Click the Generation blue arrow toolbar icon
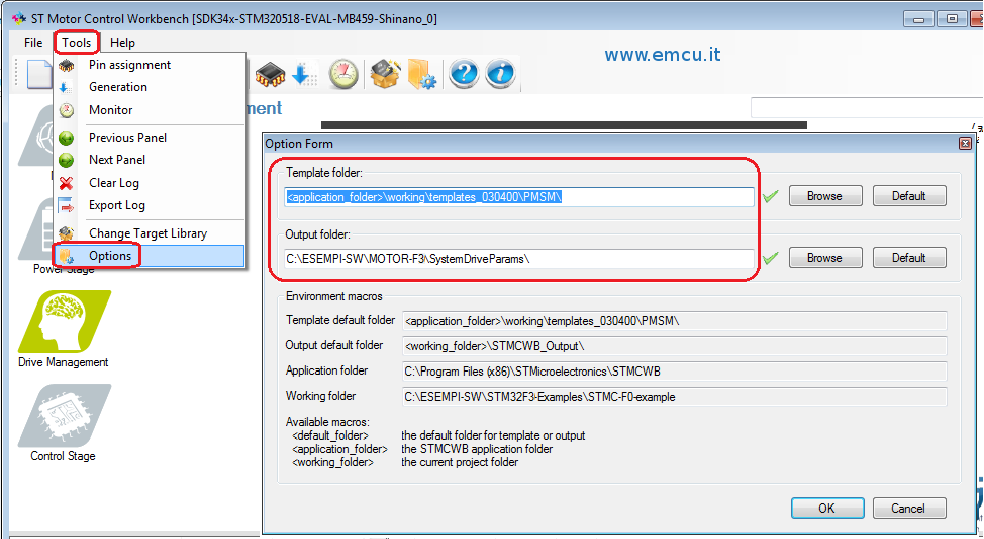This screenshot has height=539, width=984. pos(304,75)
